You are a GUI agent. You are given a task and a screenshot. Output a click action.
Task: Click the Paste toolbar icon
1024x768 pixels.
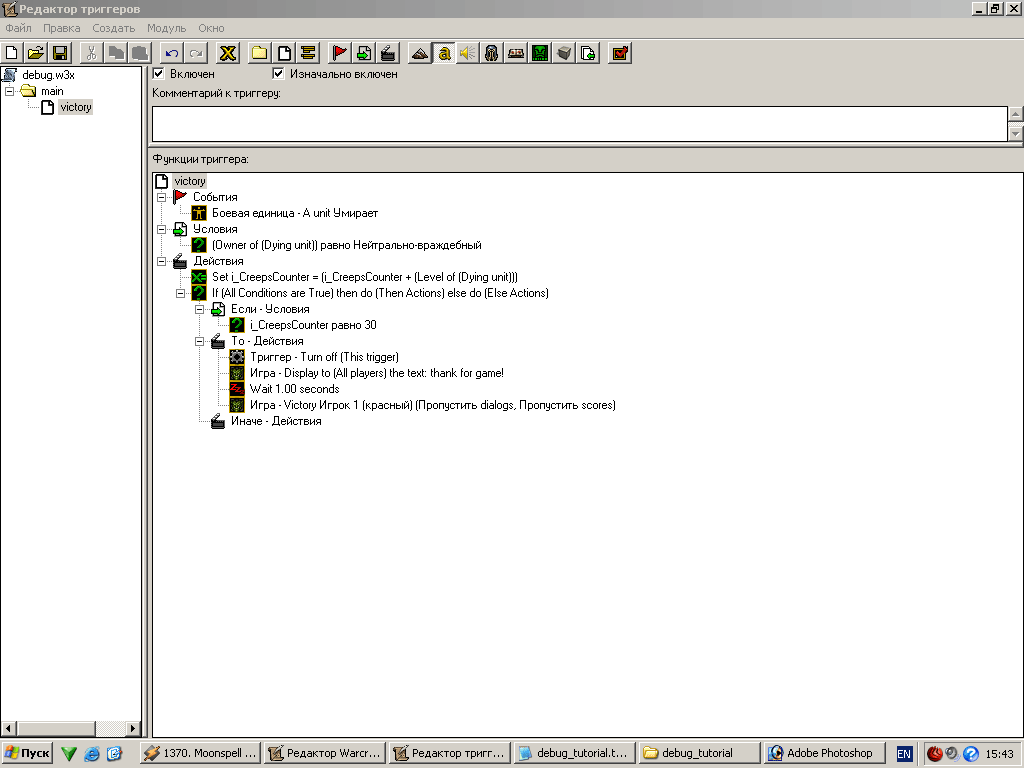tap(140, 53)
